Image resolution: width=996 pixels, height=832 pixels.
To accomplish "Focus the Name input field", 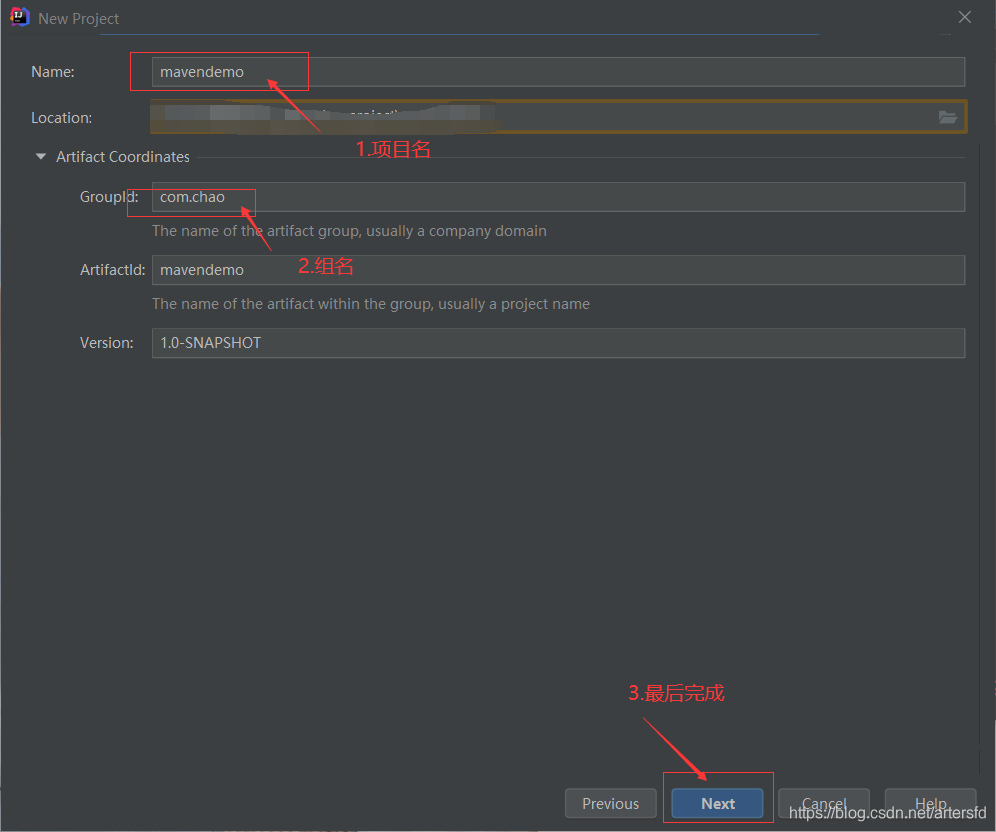I will point(558,72).
